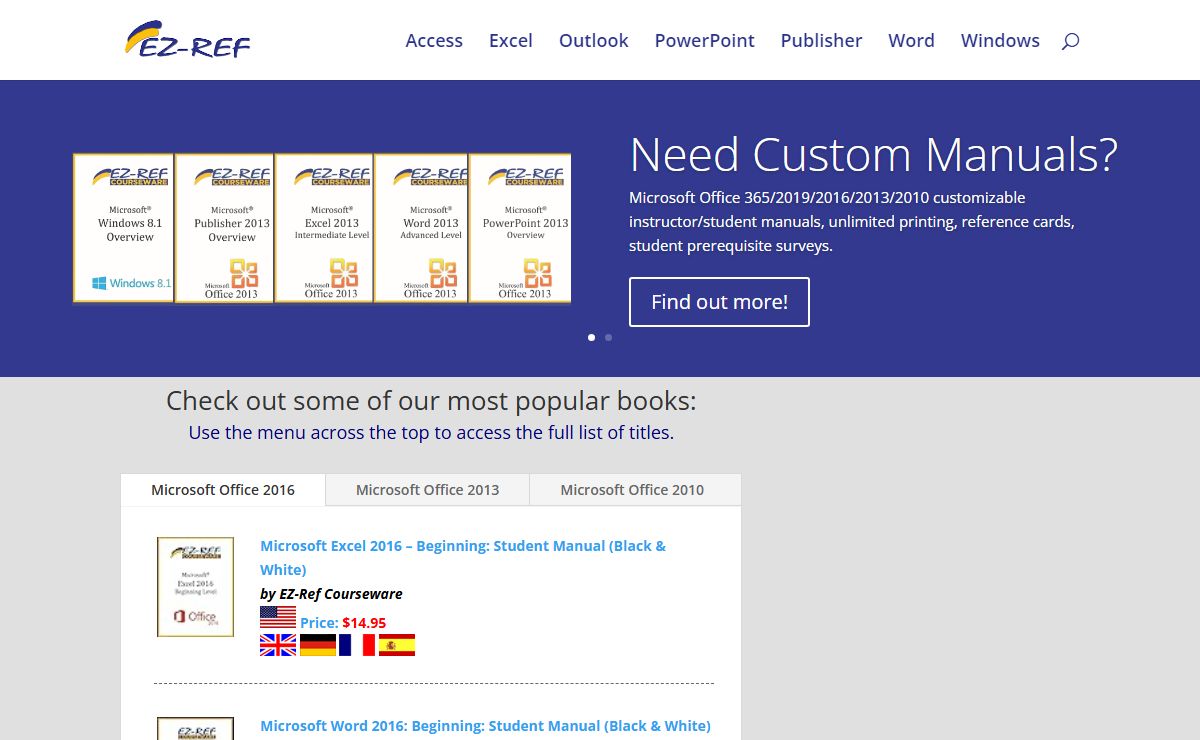Select the UK flag icon
The image size is (1200, 740).
pyautogui.click(x=278, y=645)
